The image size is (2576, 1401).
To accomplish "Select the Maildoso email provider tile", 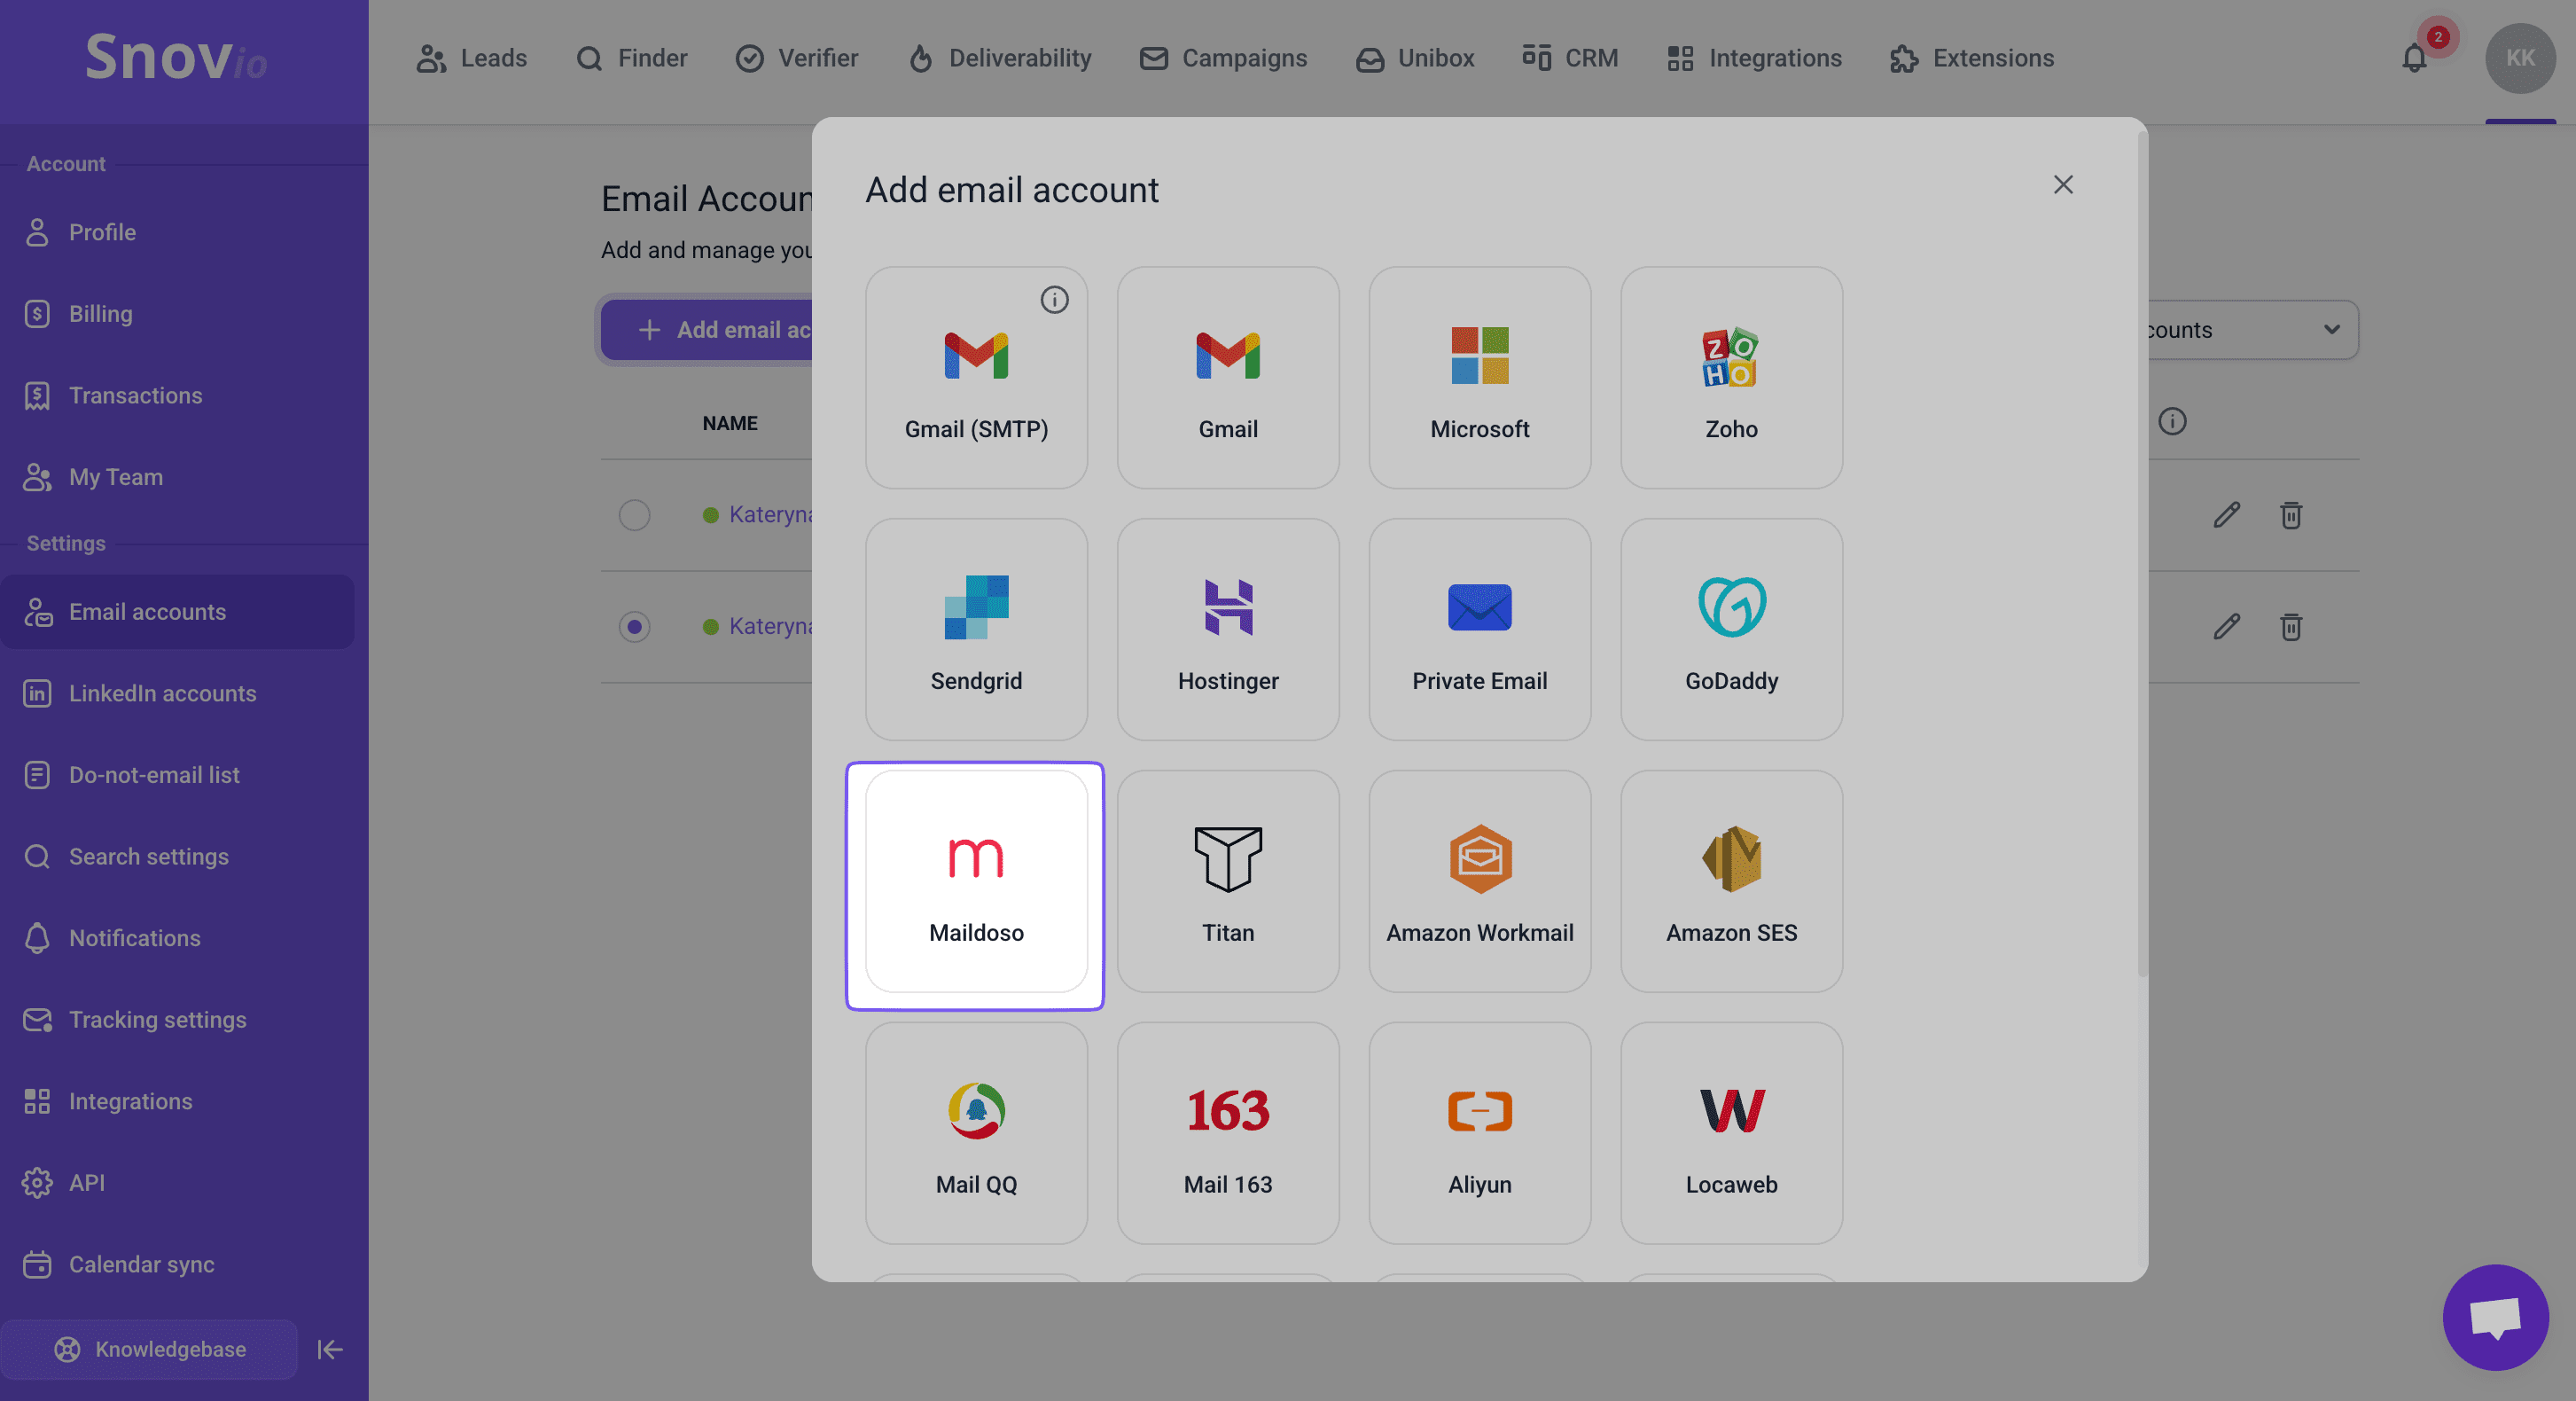I will [x=975, y=882].
